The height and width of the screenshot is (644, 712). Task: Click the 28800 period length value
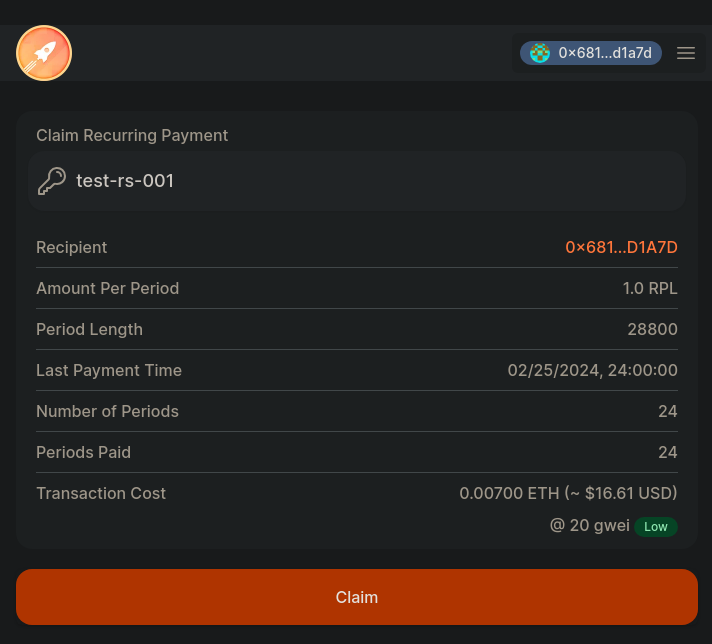point(652,329)
